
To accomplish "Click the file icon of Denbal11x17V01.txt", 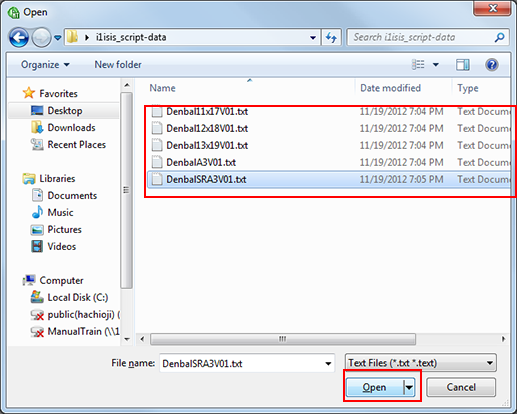I will [x=157, y=112].
